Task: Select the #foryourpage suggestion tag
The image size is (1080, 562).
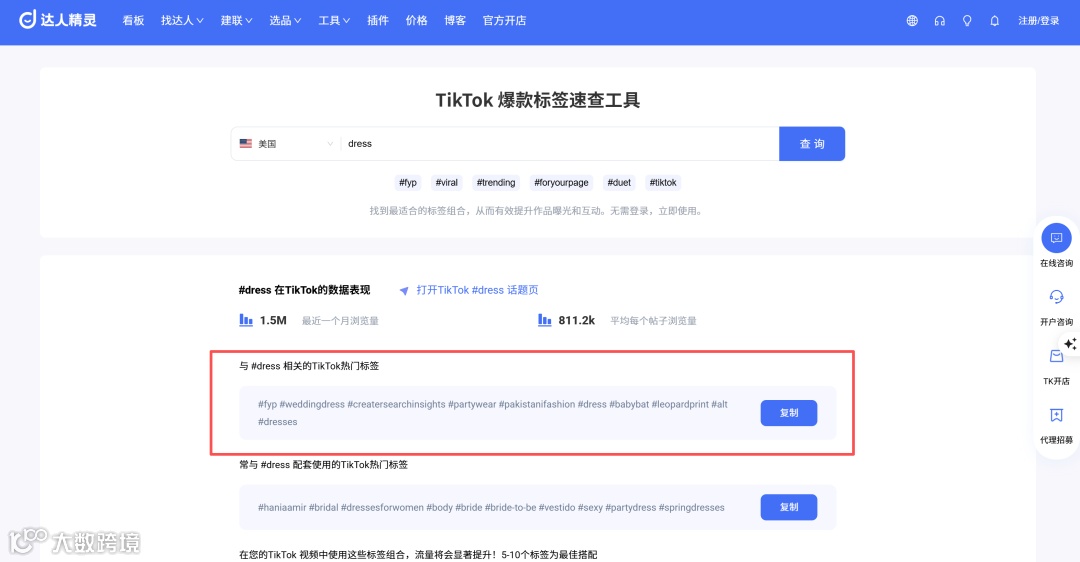Action: click(x=561, y=183)
